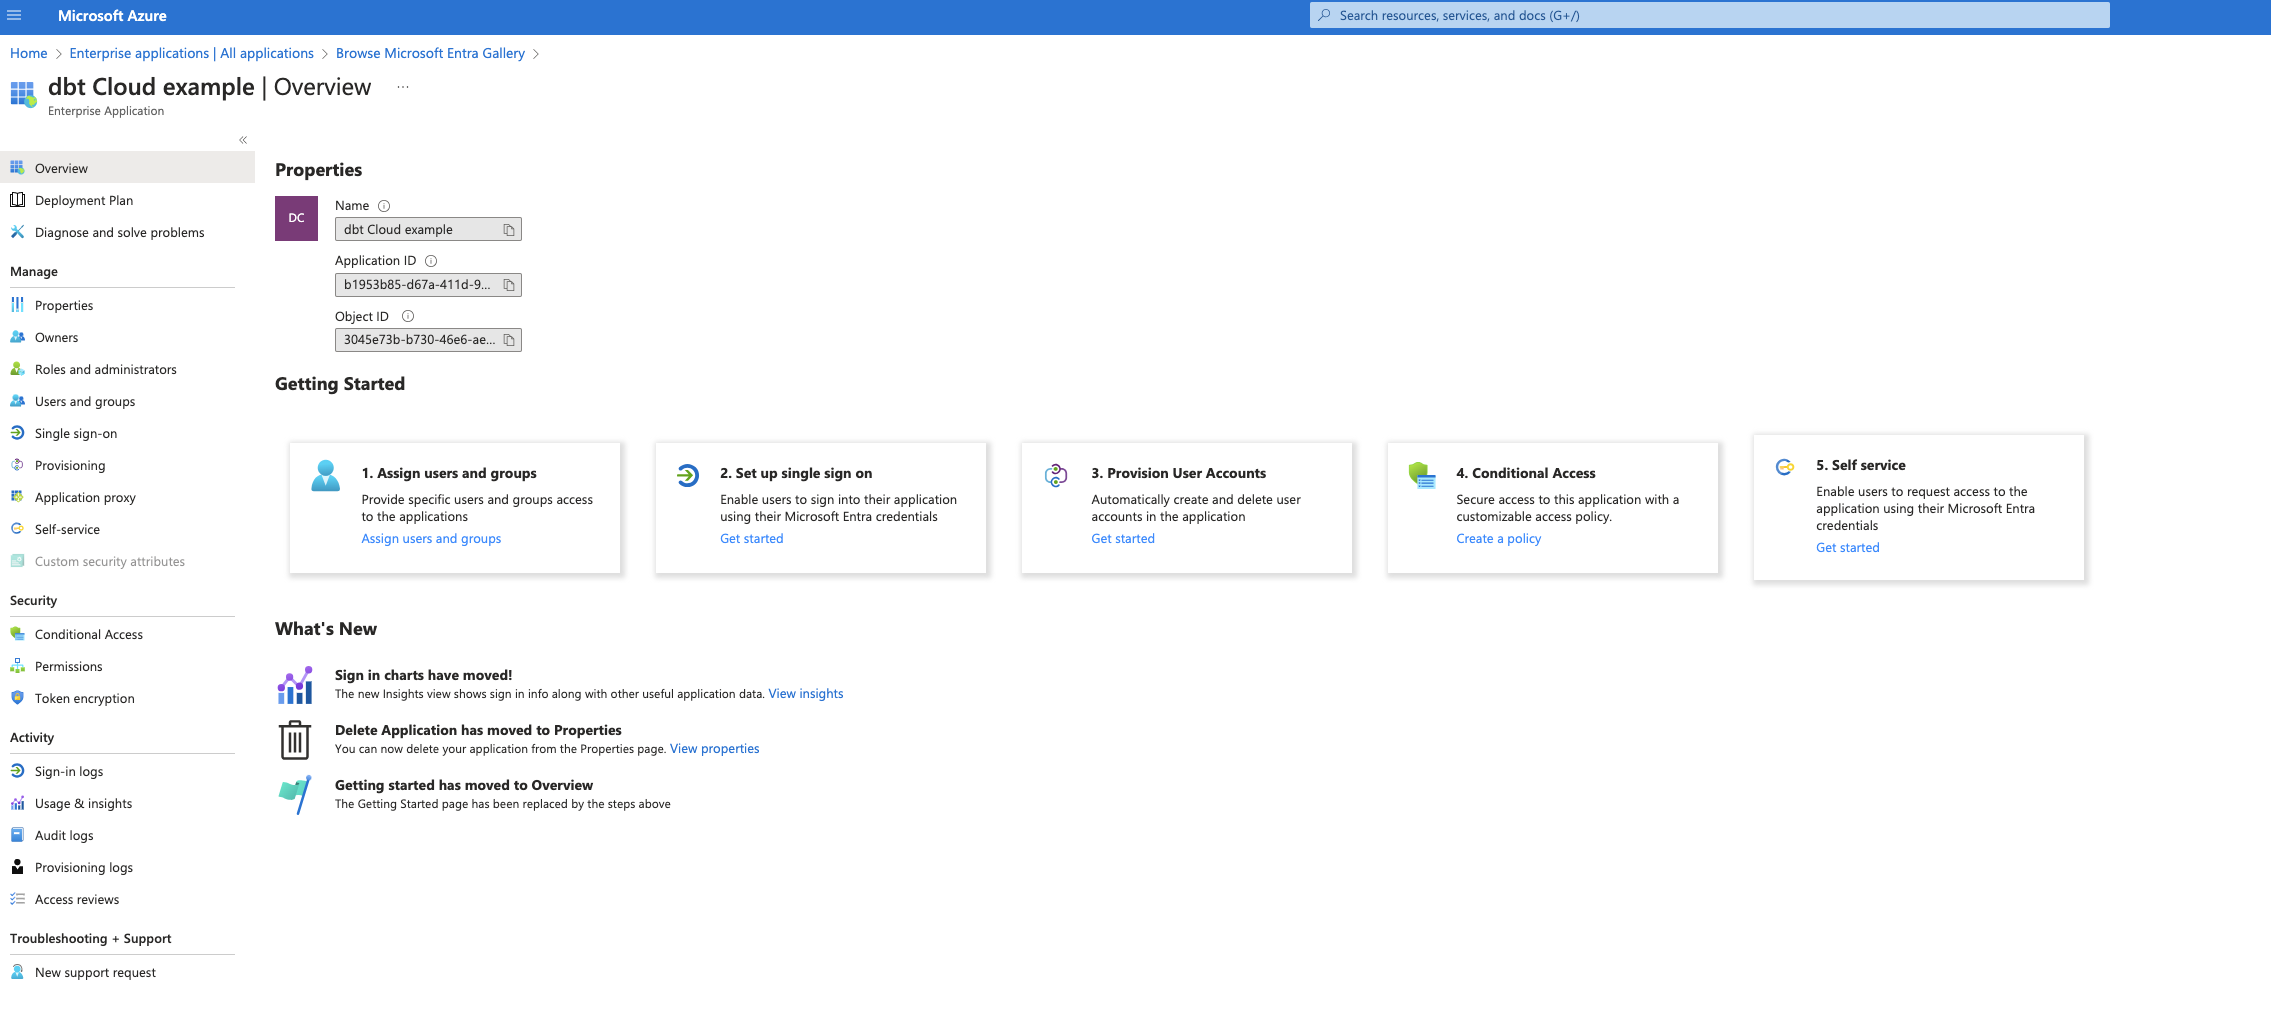Image resolution: width=2271 pixels, height=1026 pixels.
Task: Open the Token encryption settings
Action: coord(84,698)
